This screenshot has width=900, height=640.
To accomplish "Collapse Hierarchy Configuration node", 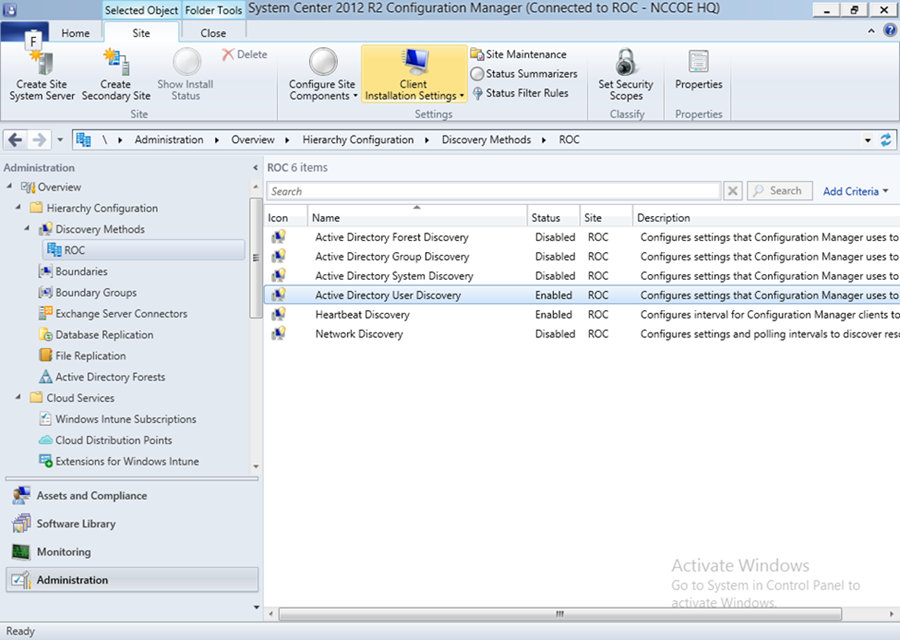I will [x=18, y=207].
